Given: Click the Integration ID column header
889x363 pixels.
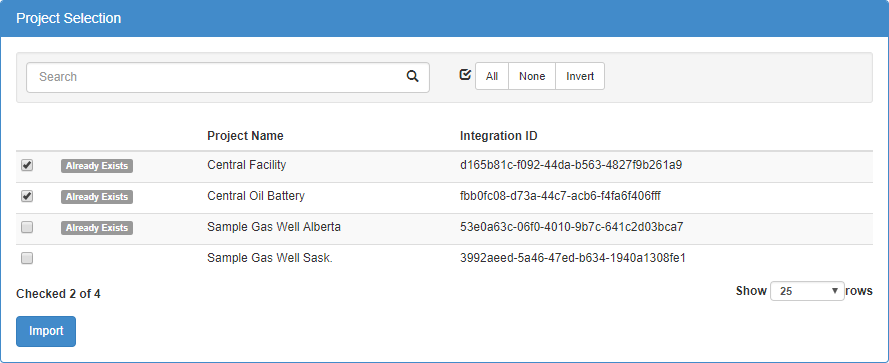Looking at the screenshot, I should tap(499, 136).
